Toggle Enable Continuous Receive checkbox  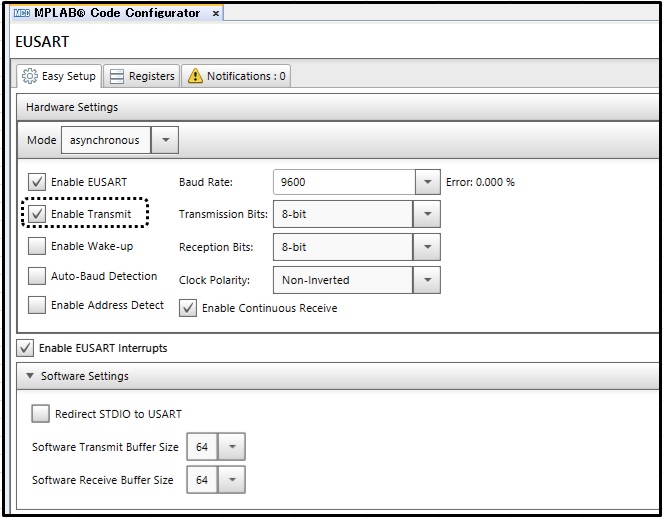tap(188, 308)
